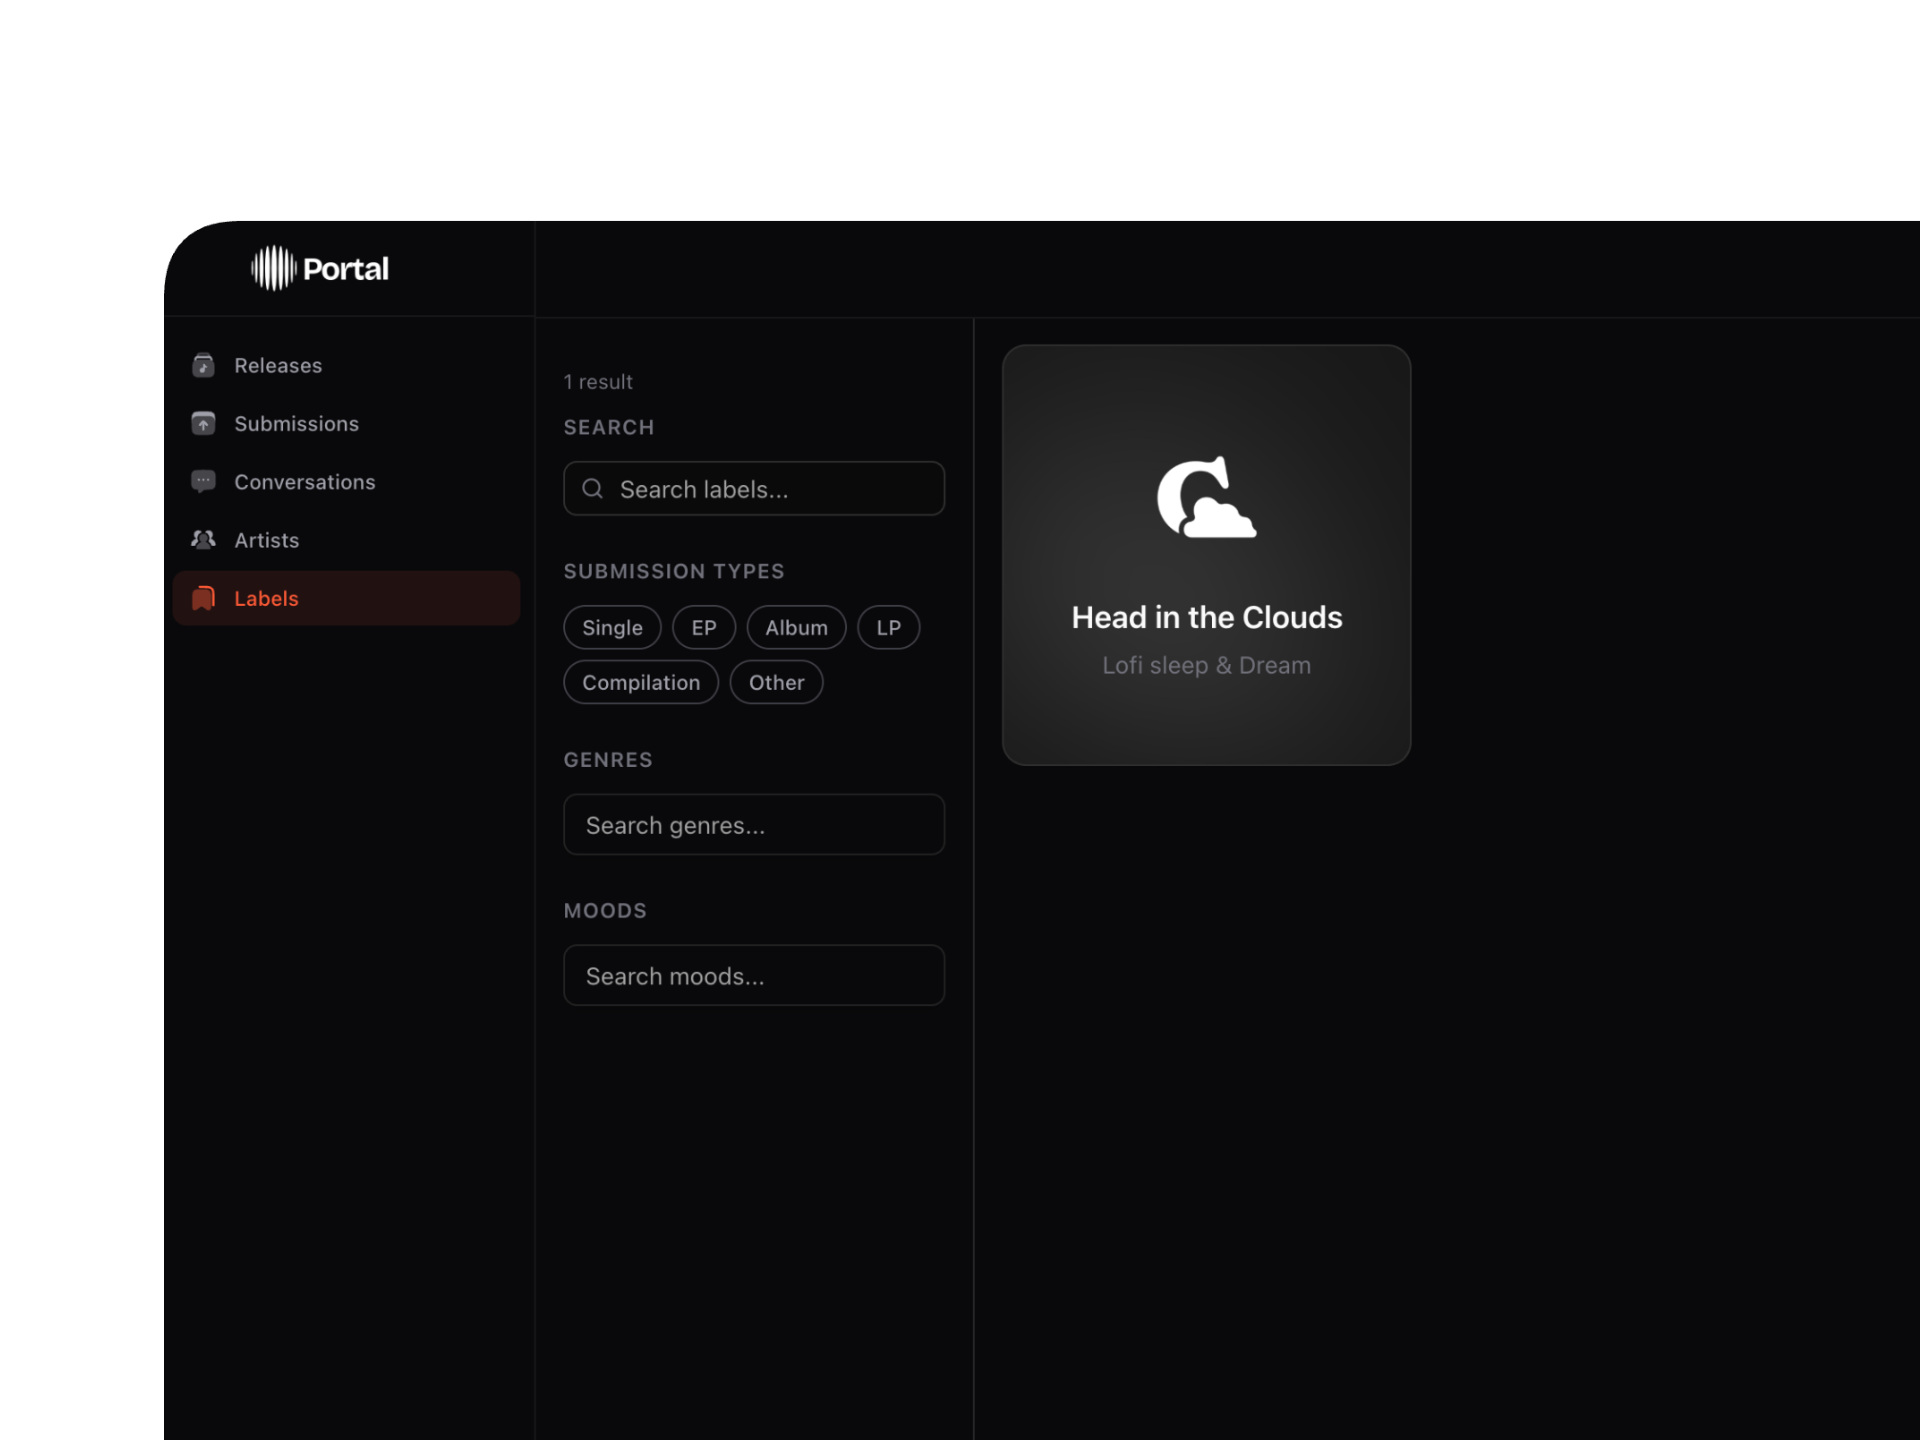This screenshot has width=1920, height=1440.
Task: Open the Search genres combo box
Action: 754,825
